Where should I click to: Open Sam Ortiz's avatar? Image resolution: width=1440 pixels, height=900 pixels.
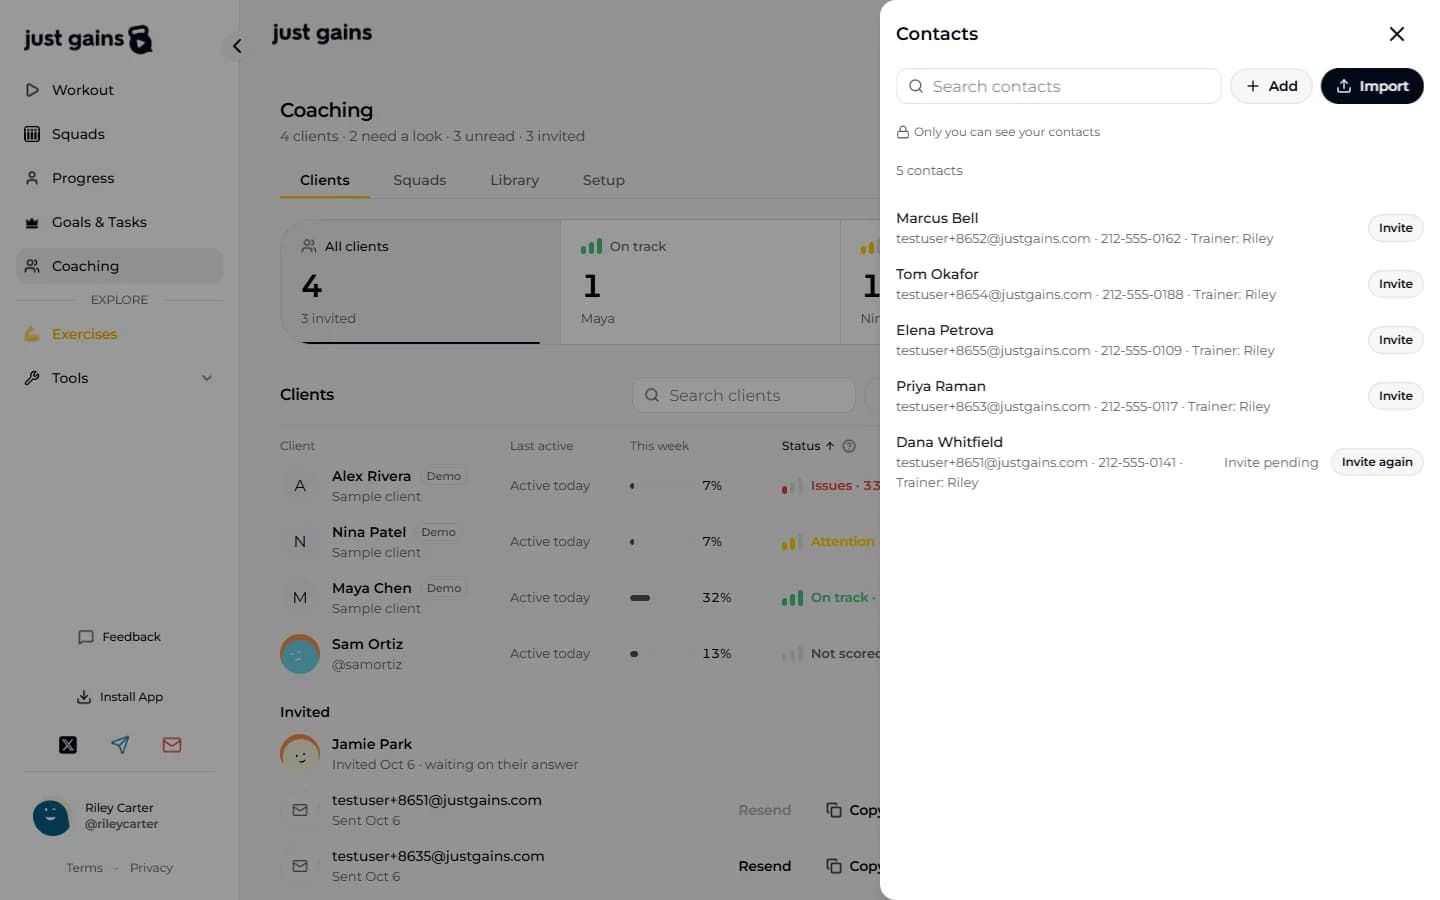(300, 654)
